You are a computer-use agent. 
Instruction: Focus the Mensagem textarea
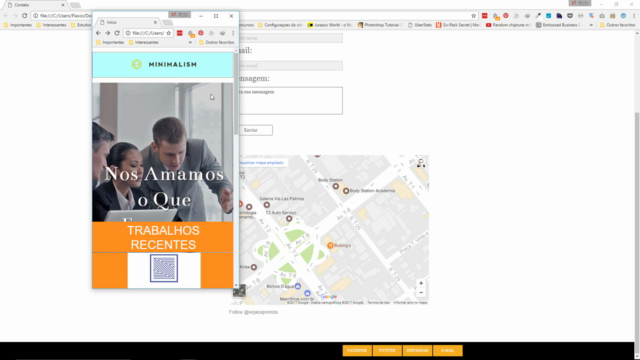(290, 100)
